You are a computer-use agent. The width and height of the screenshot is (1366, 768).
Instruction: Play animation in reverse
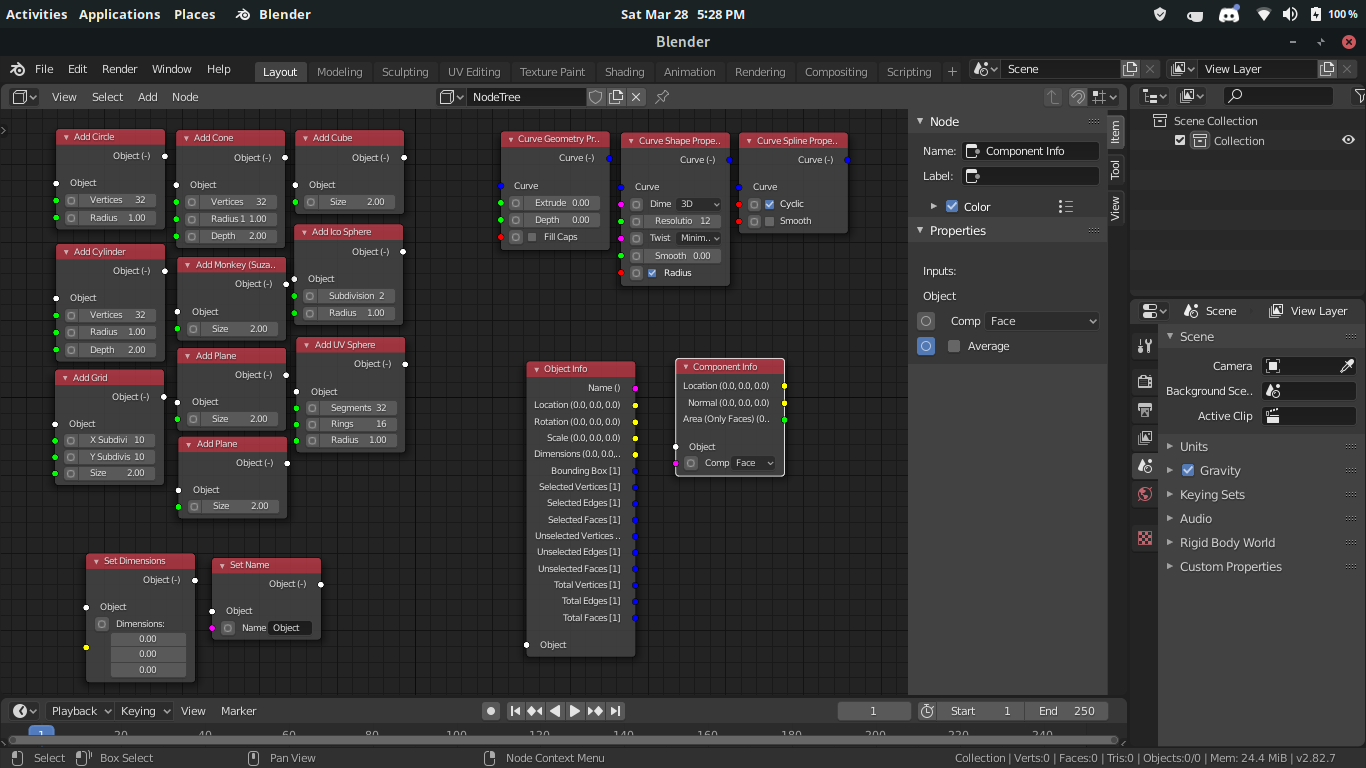coord(555,711)
